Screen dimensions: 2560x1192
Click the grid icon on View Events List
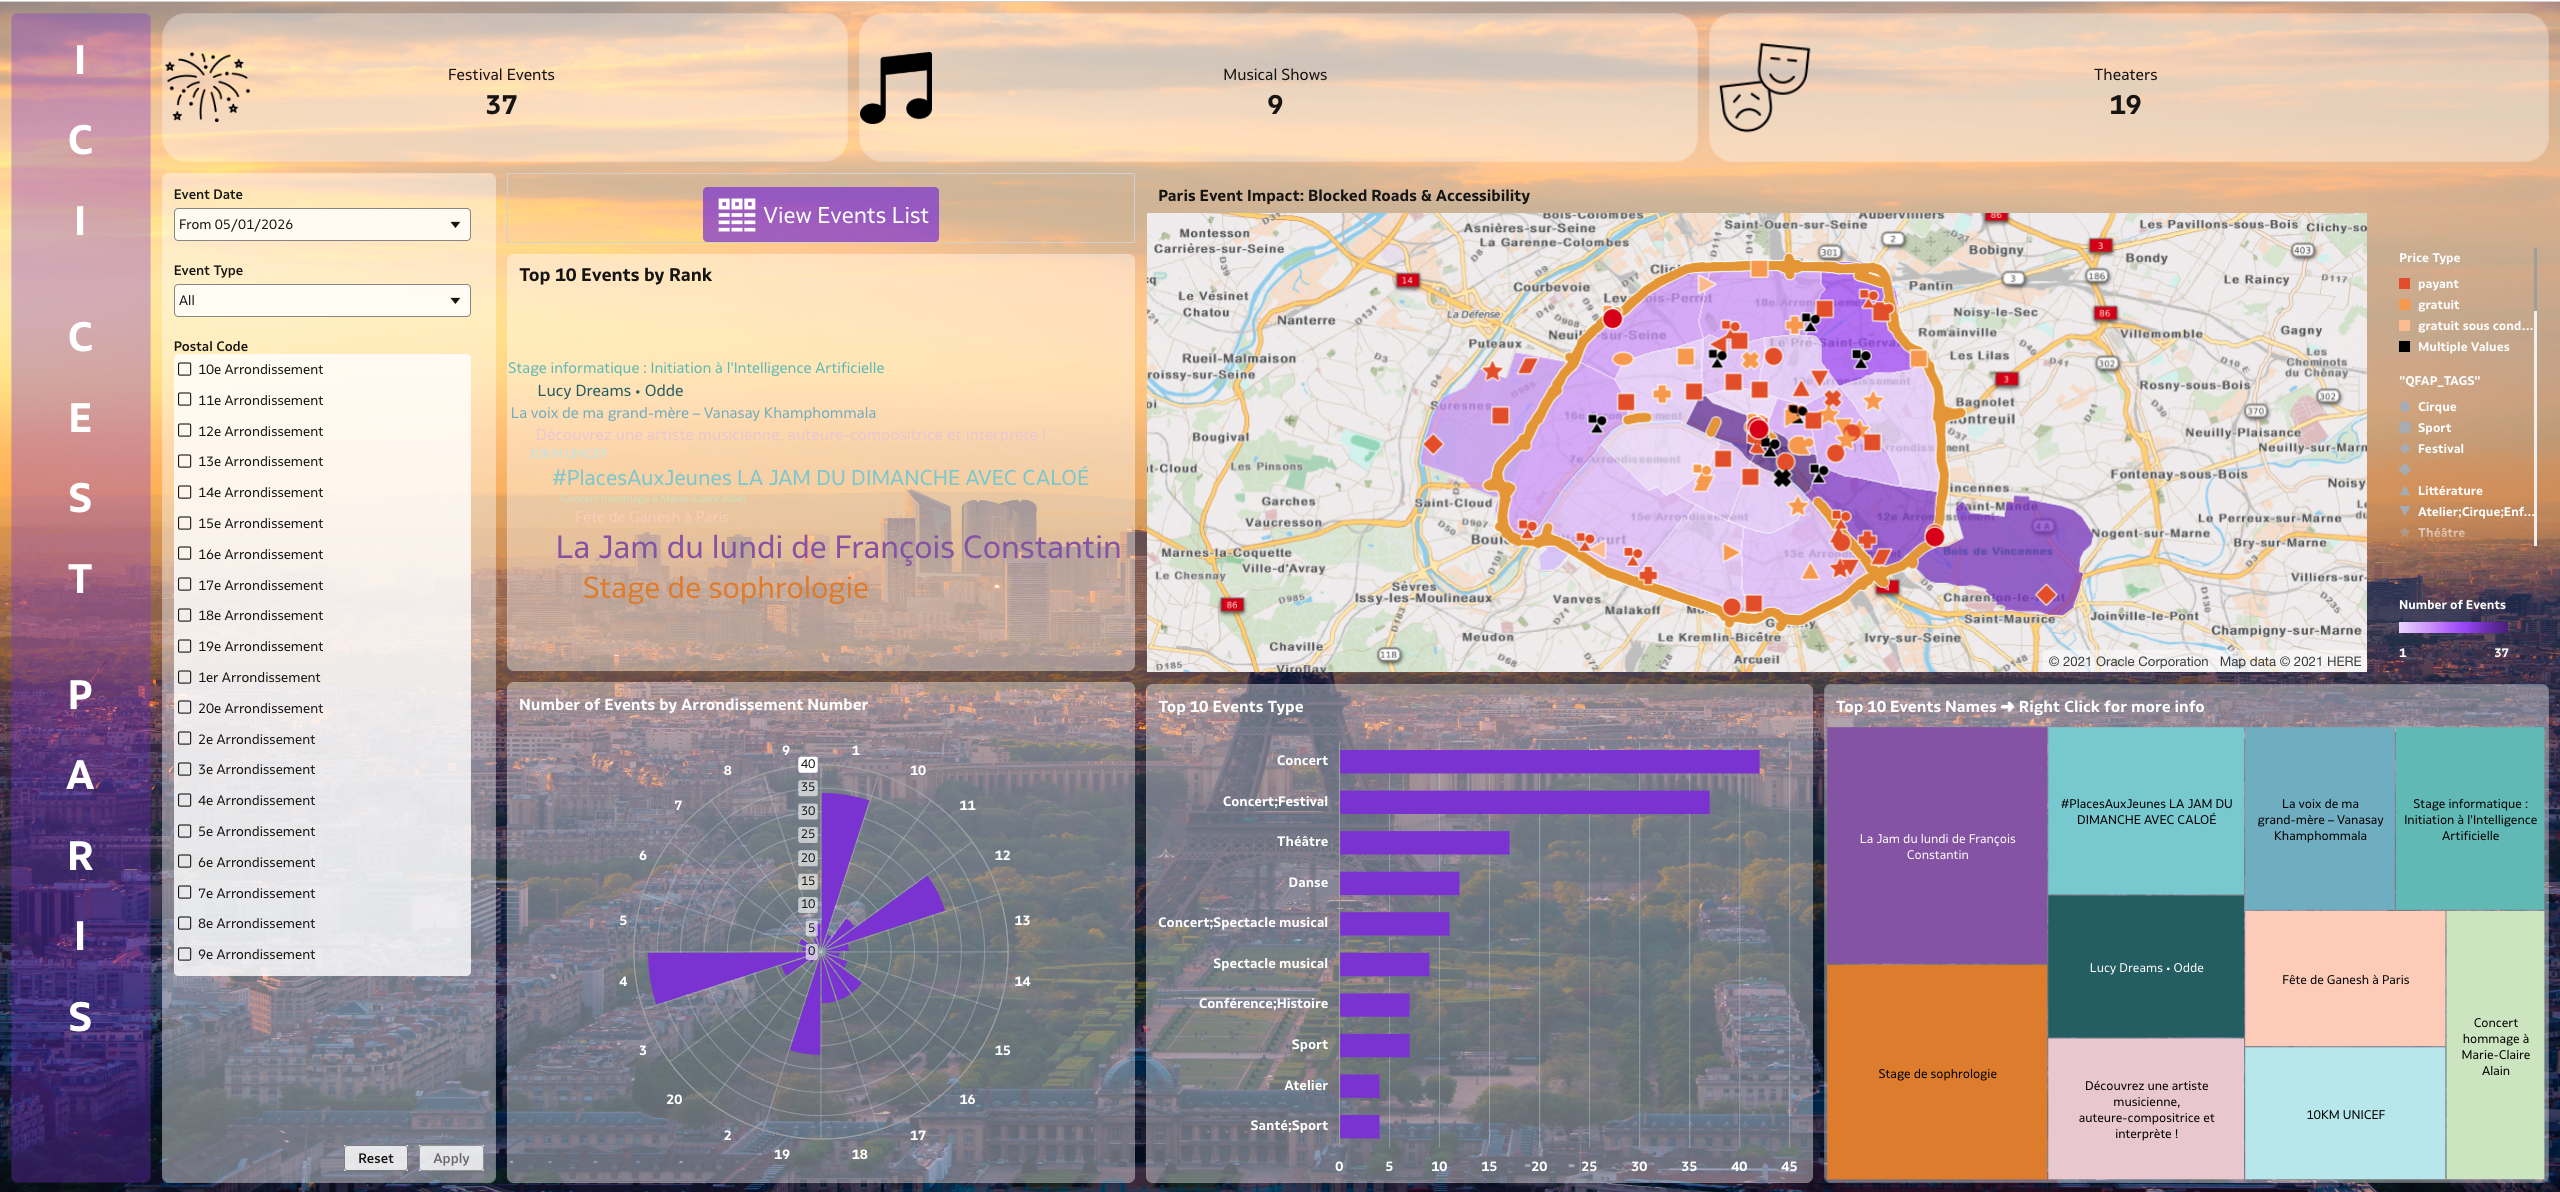(736, 215)
